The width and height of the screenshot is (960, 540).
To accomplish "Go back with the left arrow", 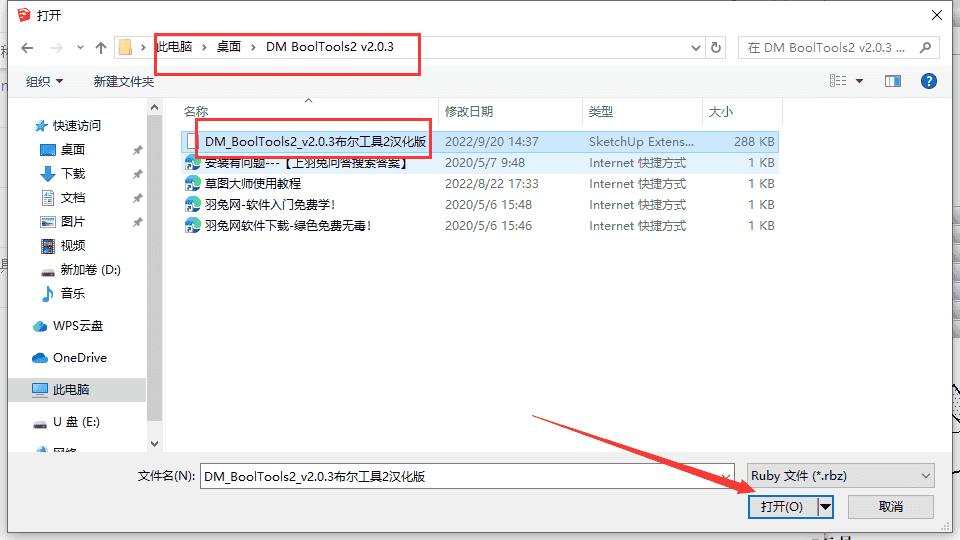I will pyautogui.click(x=28, y=48).
